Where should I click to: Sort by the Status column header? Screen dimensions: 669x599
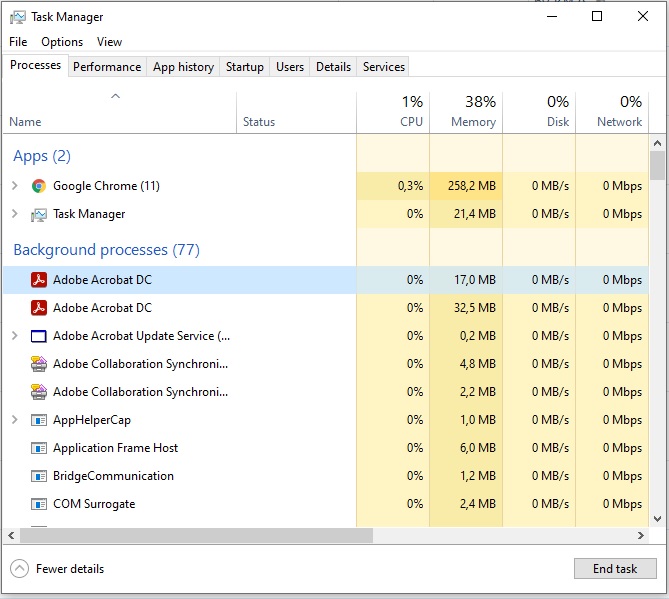(296, 112)
